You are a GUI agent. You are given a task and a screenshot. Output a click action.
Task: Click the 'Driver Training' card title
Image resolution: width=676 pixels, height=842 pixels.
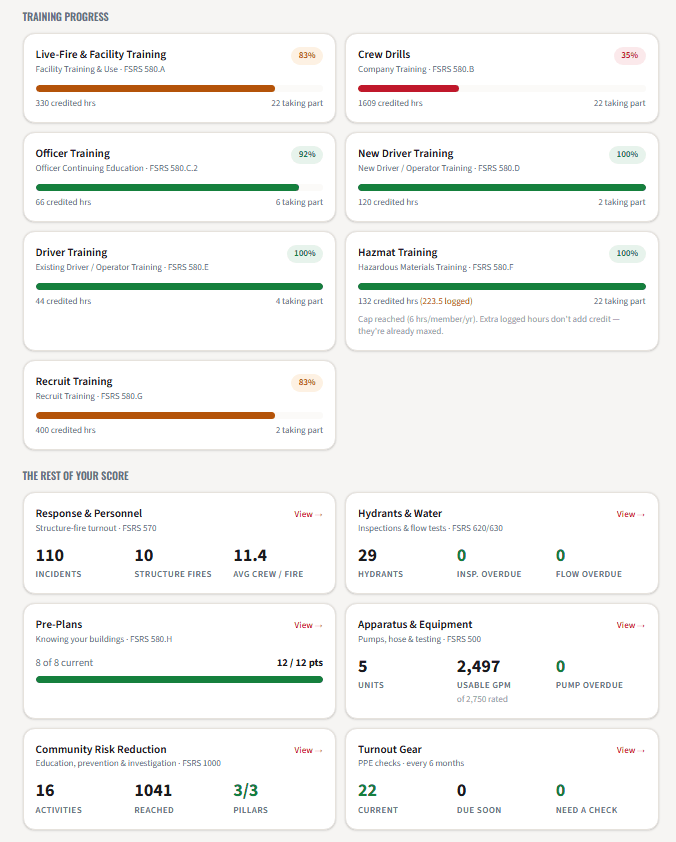[x=71, y=252]
